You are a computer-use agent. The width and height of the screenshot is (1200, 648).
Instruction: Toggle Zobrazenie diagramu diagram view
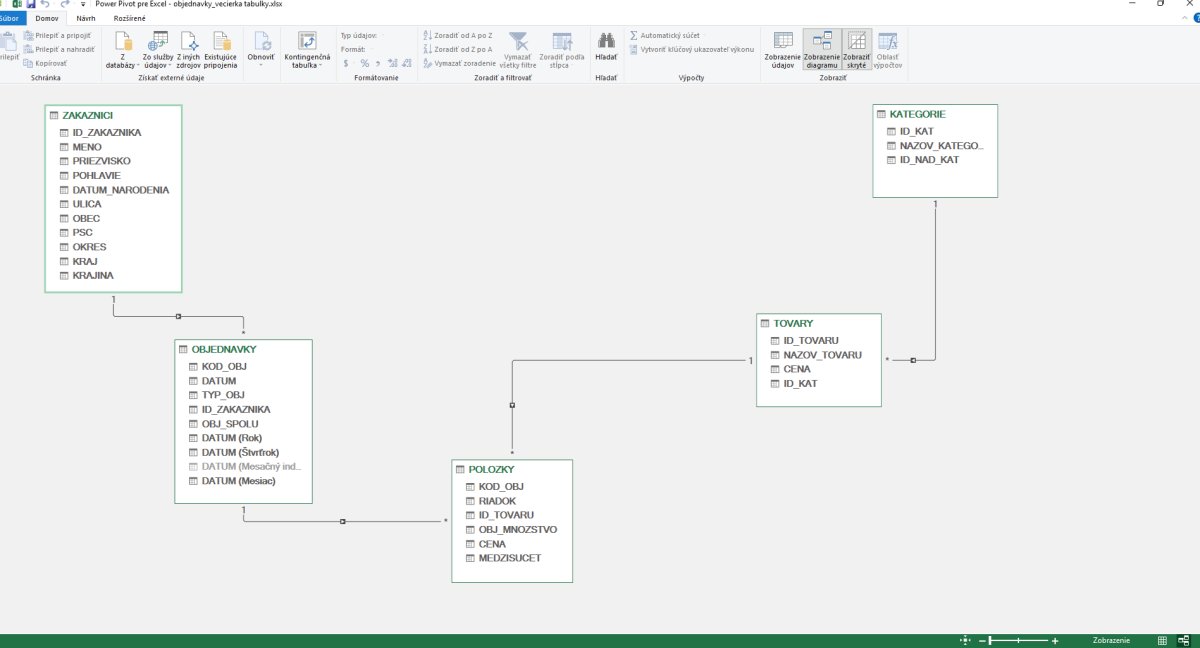click(x=823, y=49)
